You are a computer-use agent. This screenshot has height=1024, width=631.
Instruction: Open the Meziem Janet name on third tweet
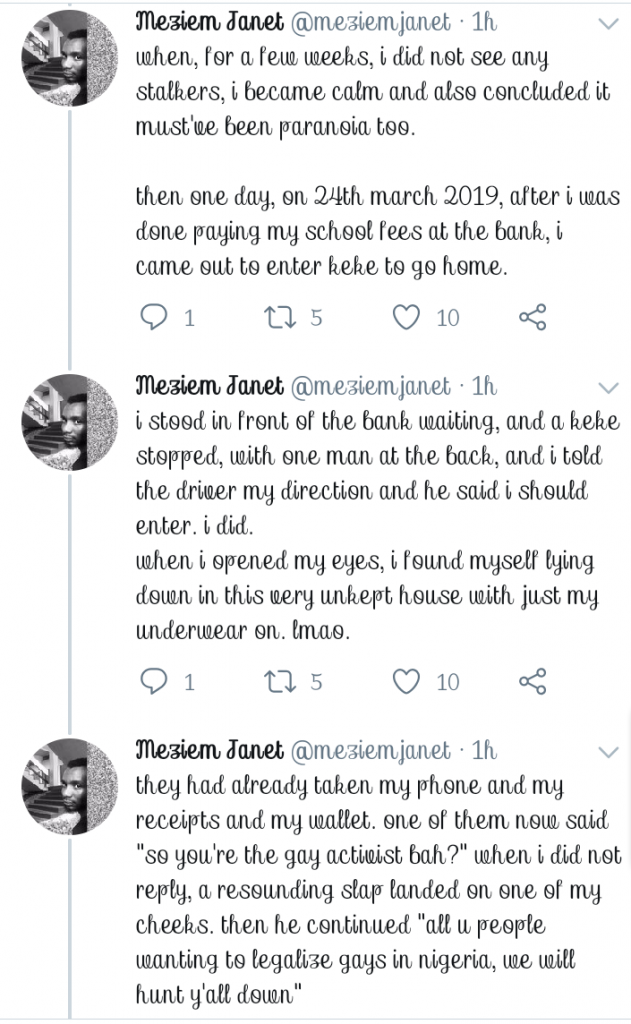point(209,750)
